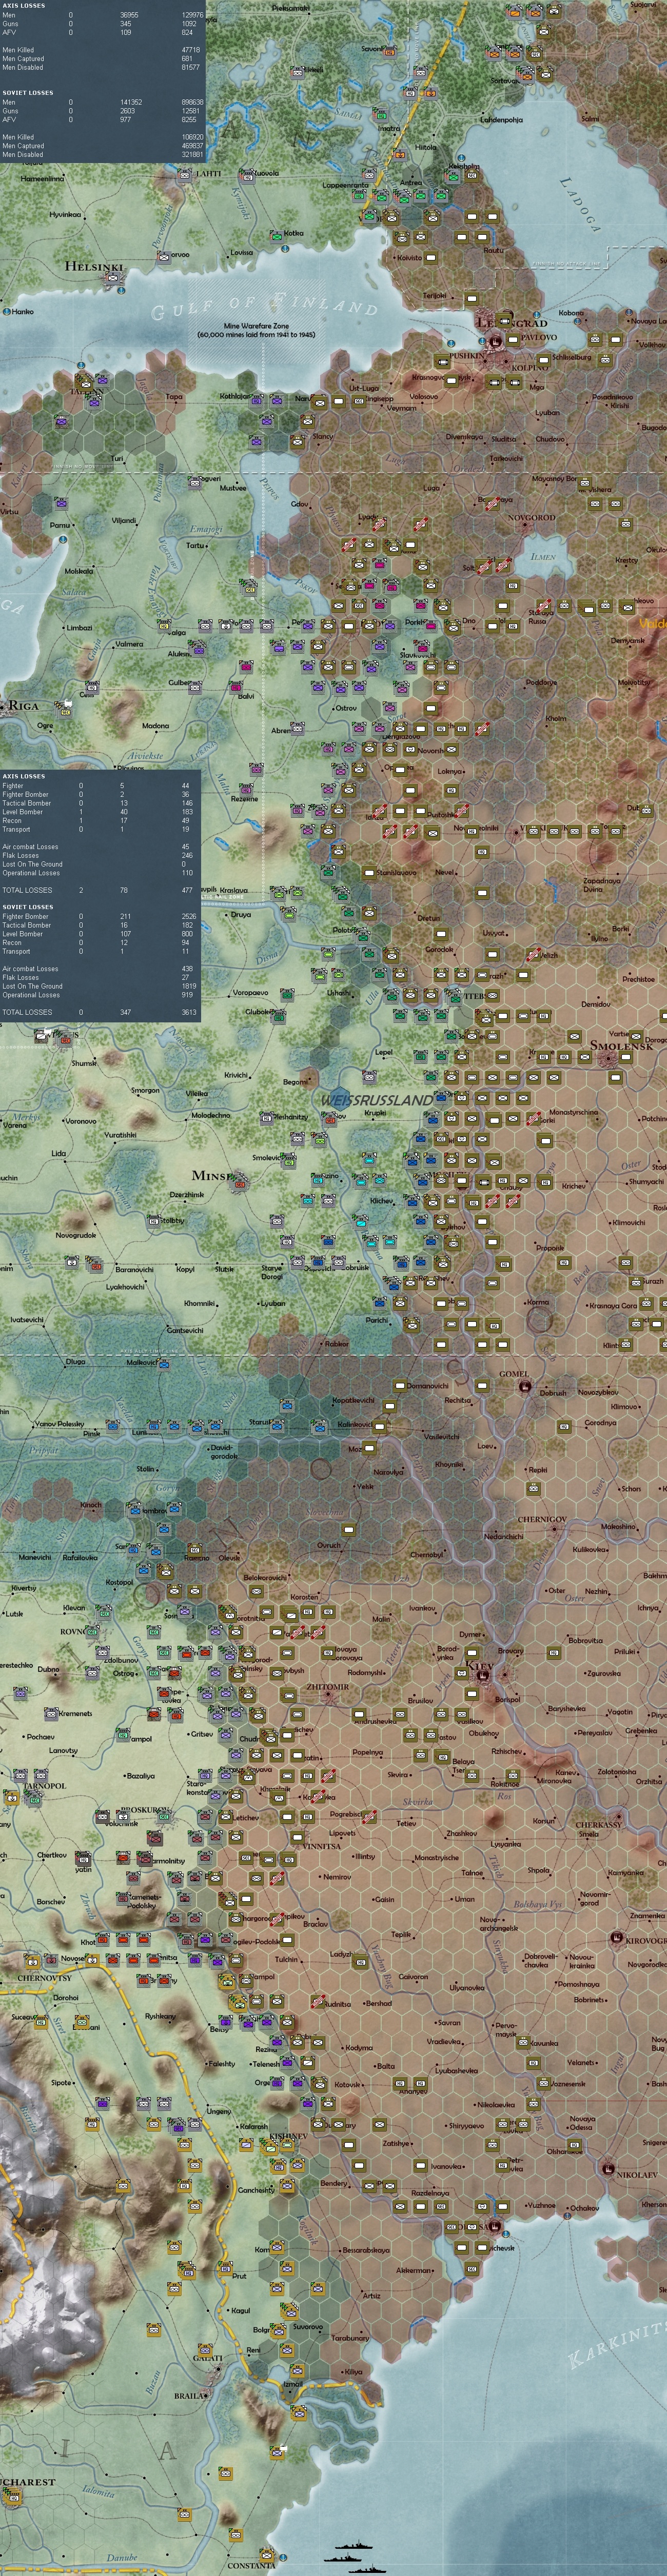Select the Soviet AFV losses value 8255
The image size is (667, 2576).
point(190,120)
